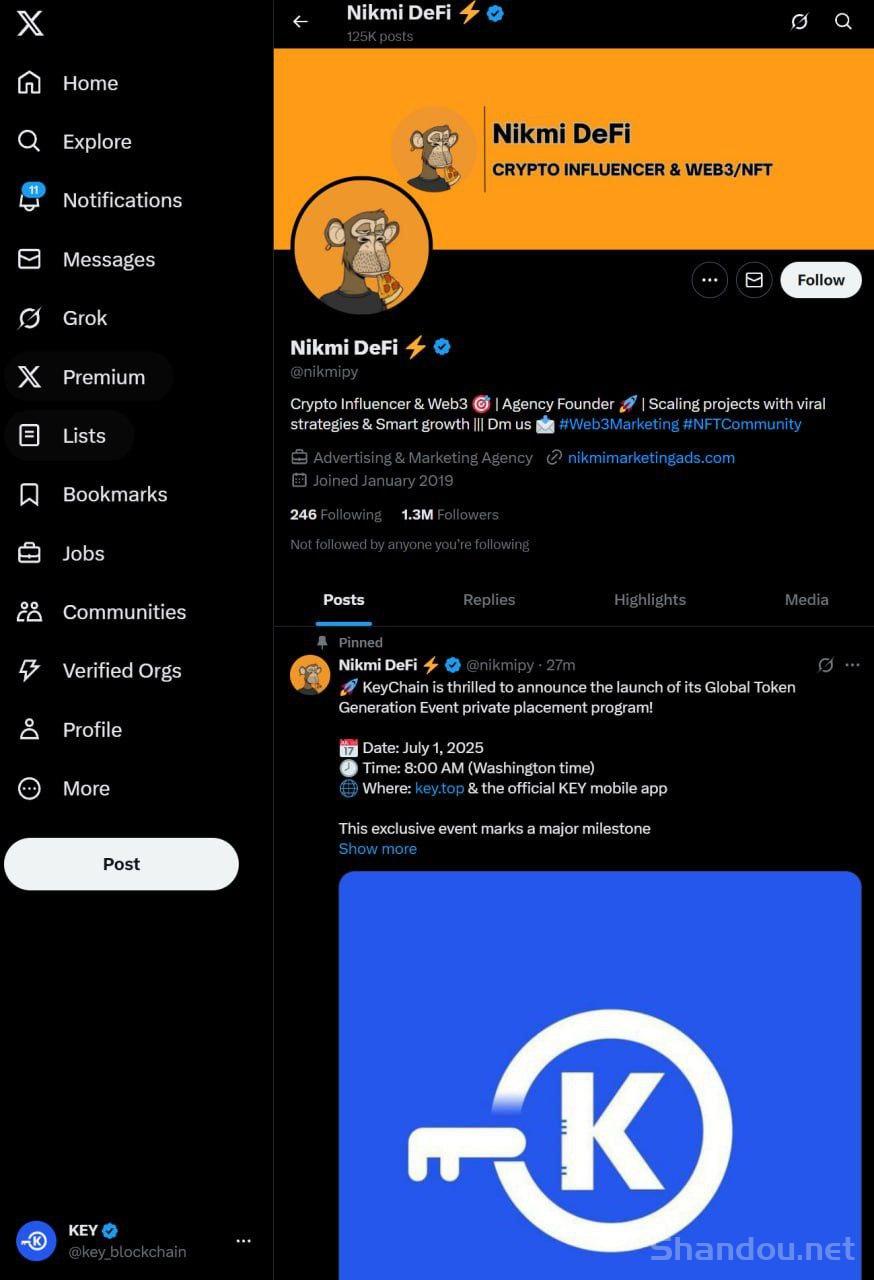Open account switcher dots beside KEY

(243, 1241)
